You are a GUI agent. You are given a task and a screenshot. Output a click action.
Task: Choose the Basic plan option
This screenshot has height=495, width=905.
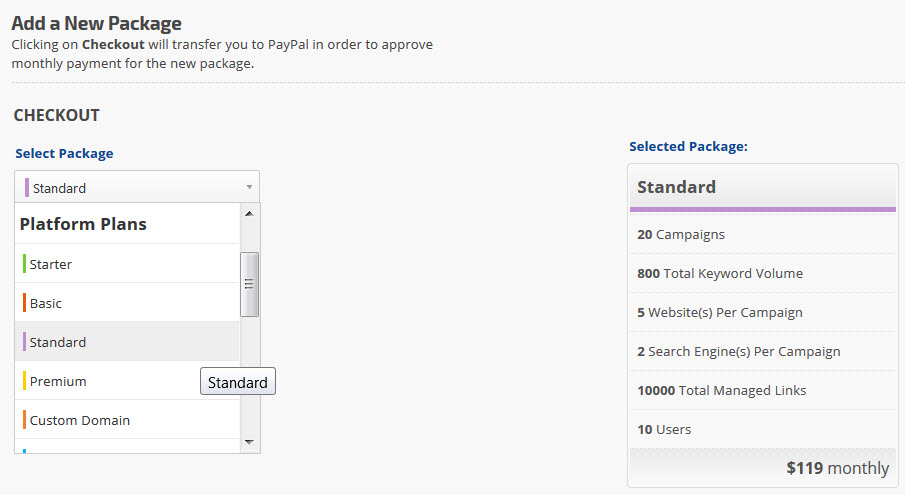point(46,303)
